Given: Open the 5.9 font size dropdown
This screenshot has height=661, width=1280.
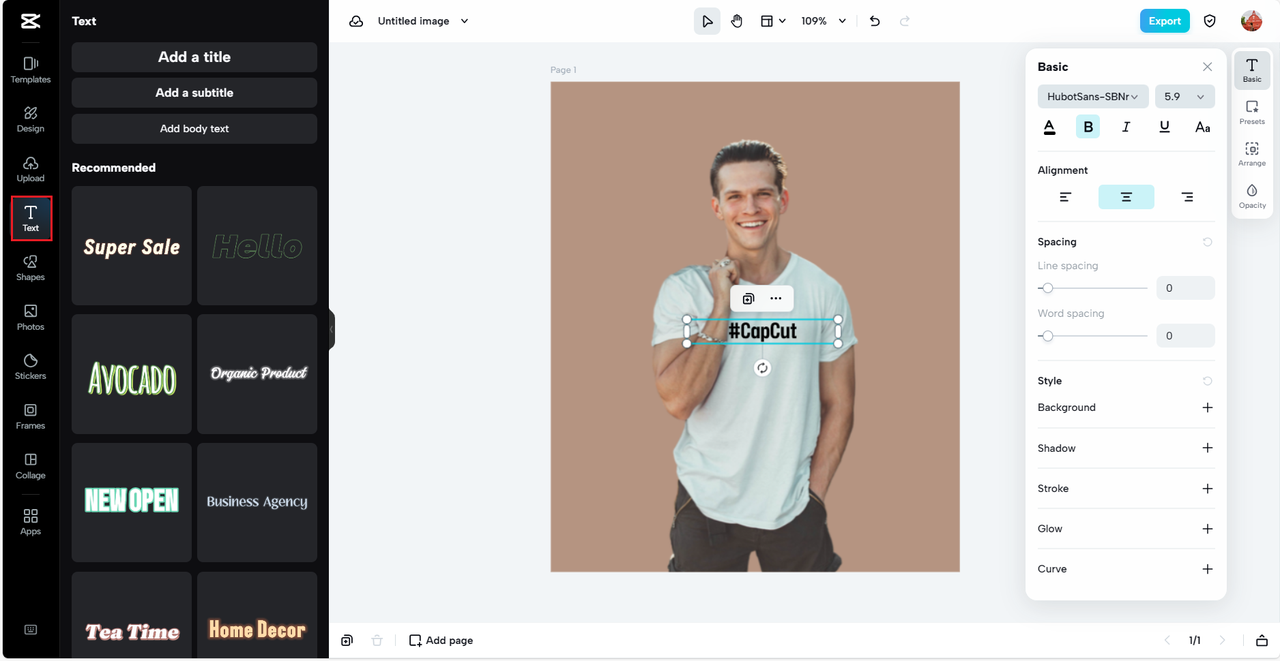Looking at the screenshot, I should coord(1185,97).
